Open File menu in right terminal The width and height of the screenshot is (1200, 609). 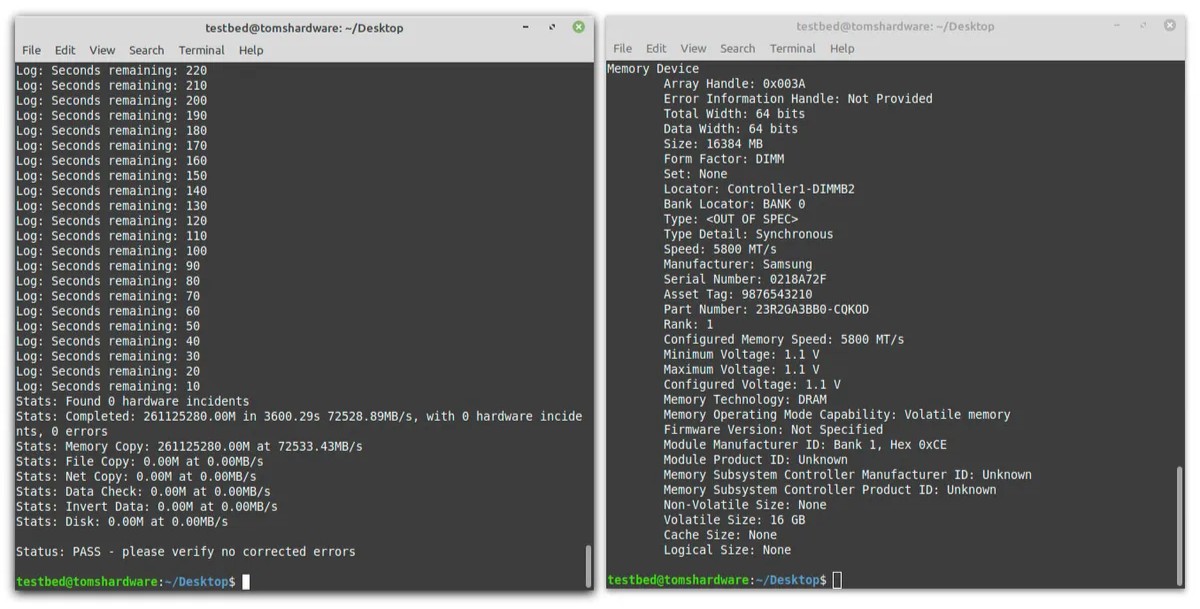[622, 48]
